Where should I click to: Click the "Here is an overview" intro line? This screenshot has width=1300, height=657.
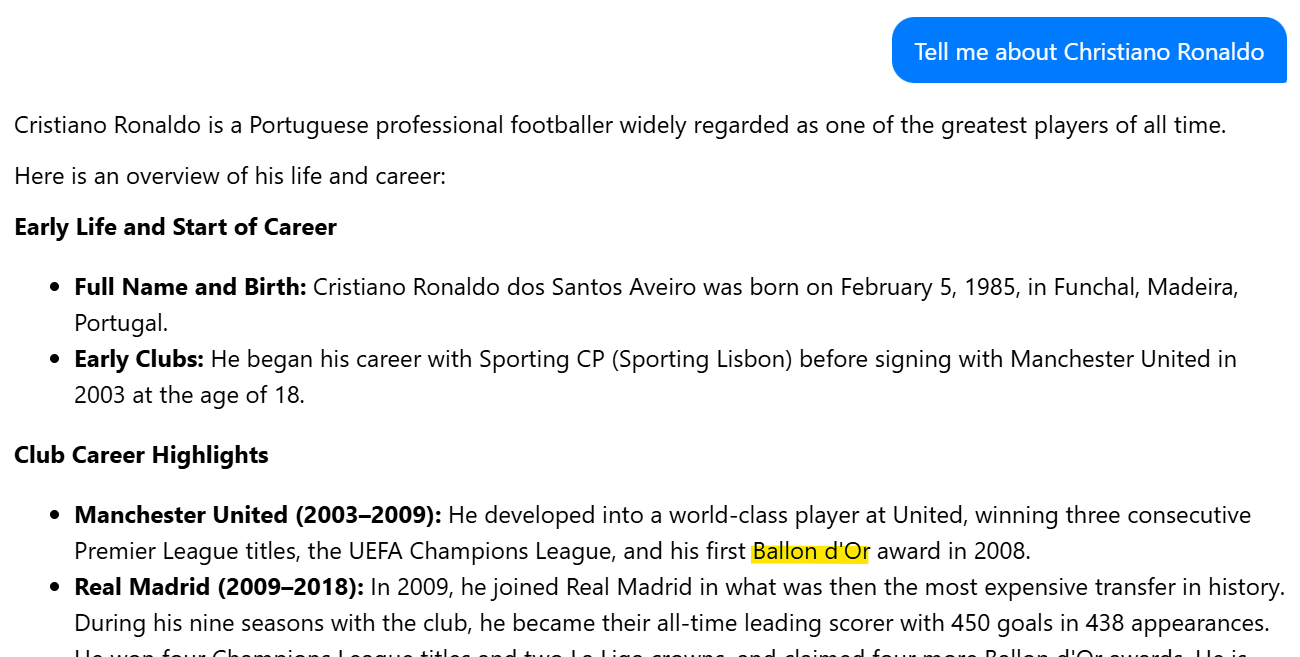229,176
